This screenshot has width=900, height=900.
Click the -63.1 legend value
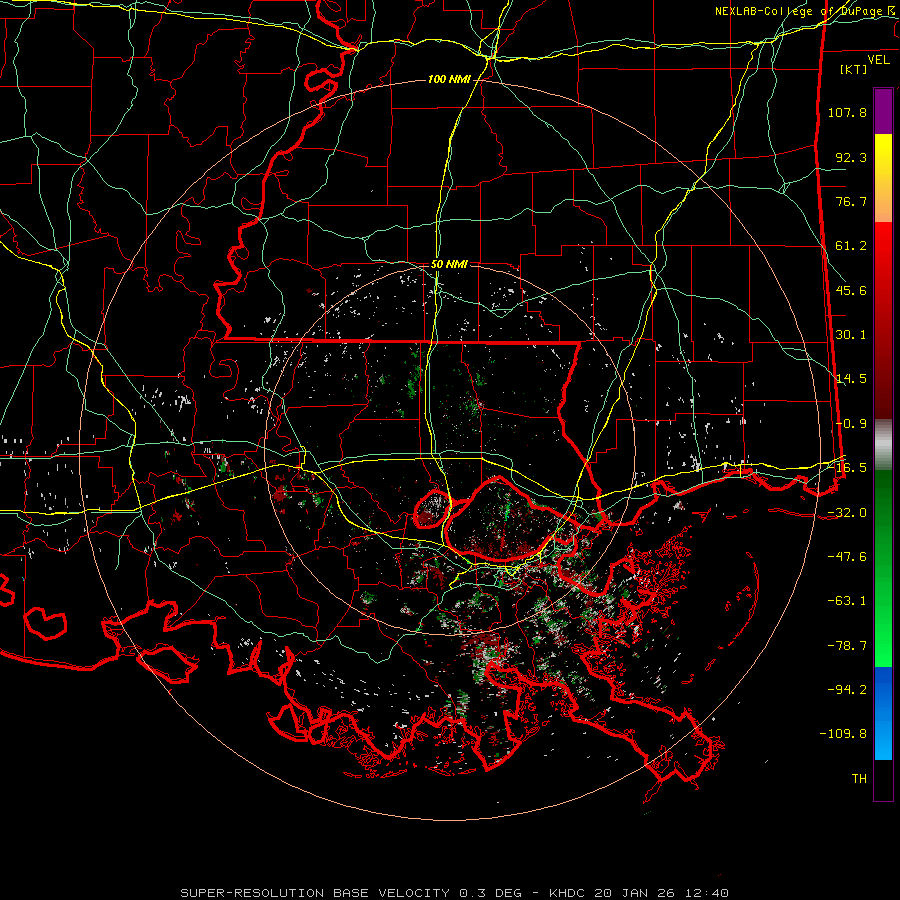click(x=847, y=601)
